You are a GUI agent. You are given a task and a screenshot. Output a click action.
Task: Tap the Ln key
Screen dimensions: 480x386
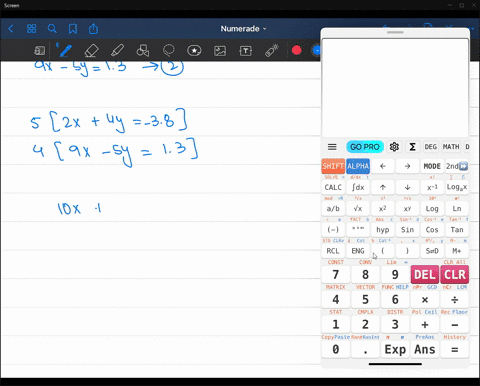pyautogui.click(x=457, y=209)
